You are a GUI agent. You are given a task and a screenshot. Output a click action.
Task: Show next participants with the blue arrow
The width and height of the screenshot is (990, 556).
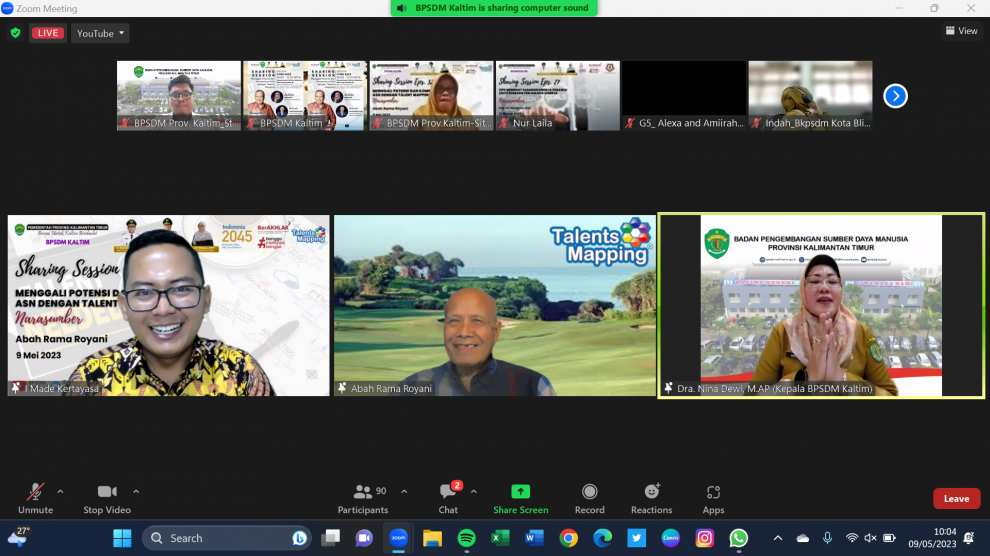tap(895, 96)
